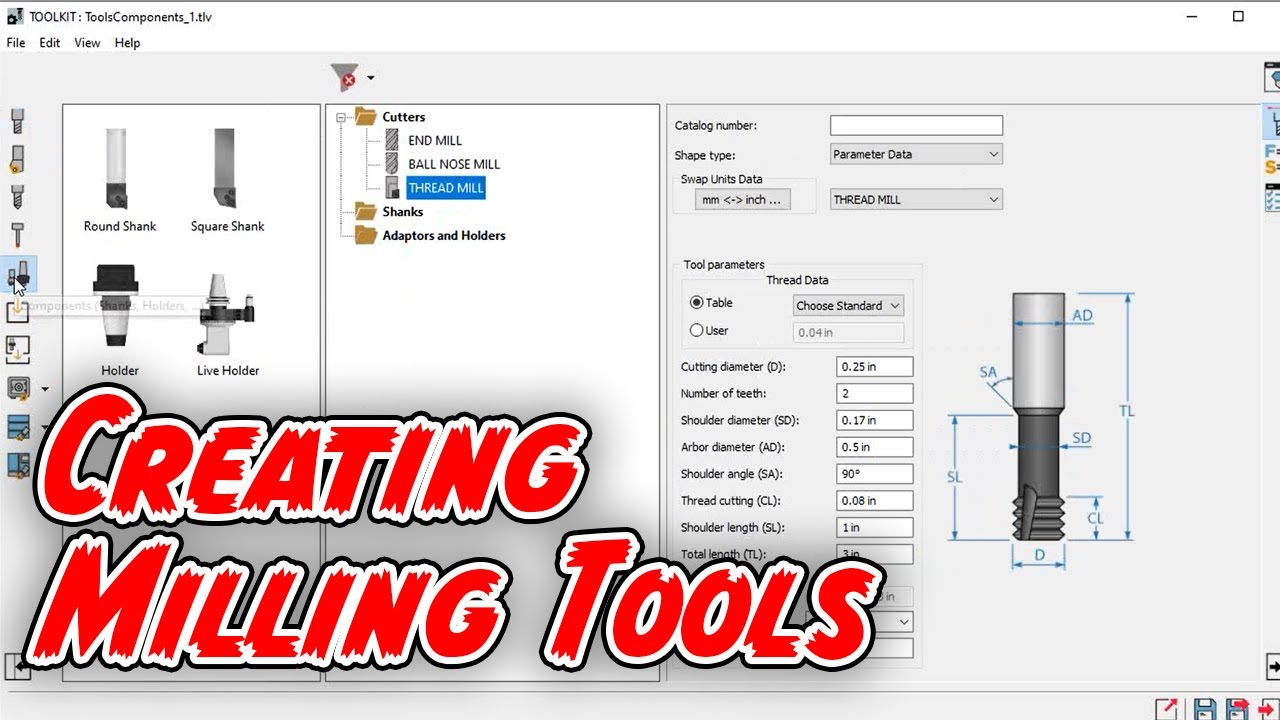Viewport: 1280px width, 720px height.
Task: Click the import box icon with orange arrow
Action: click(18, 310)
